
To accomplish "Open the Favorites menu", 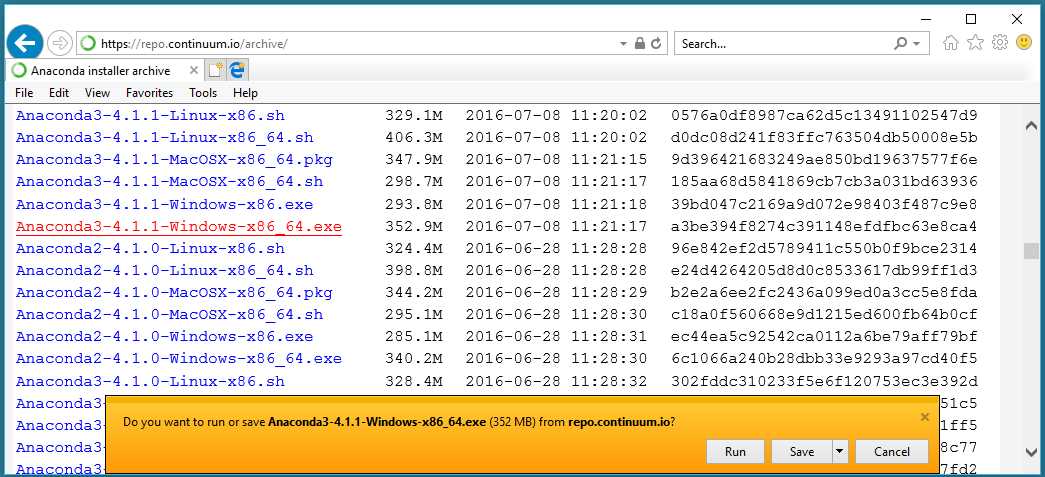I will coord(149,93).
